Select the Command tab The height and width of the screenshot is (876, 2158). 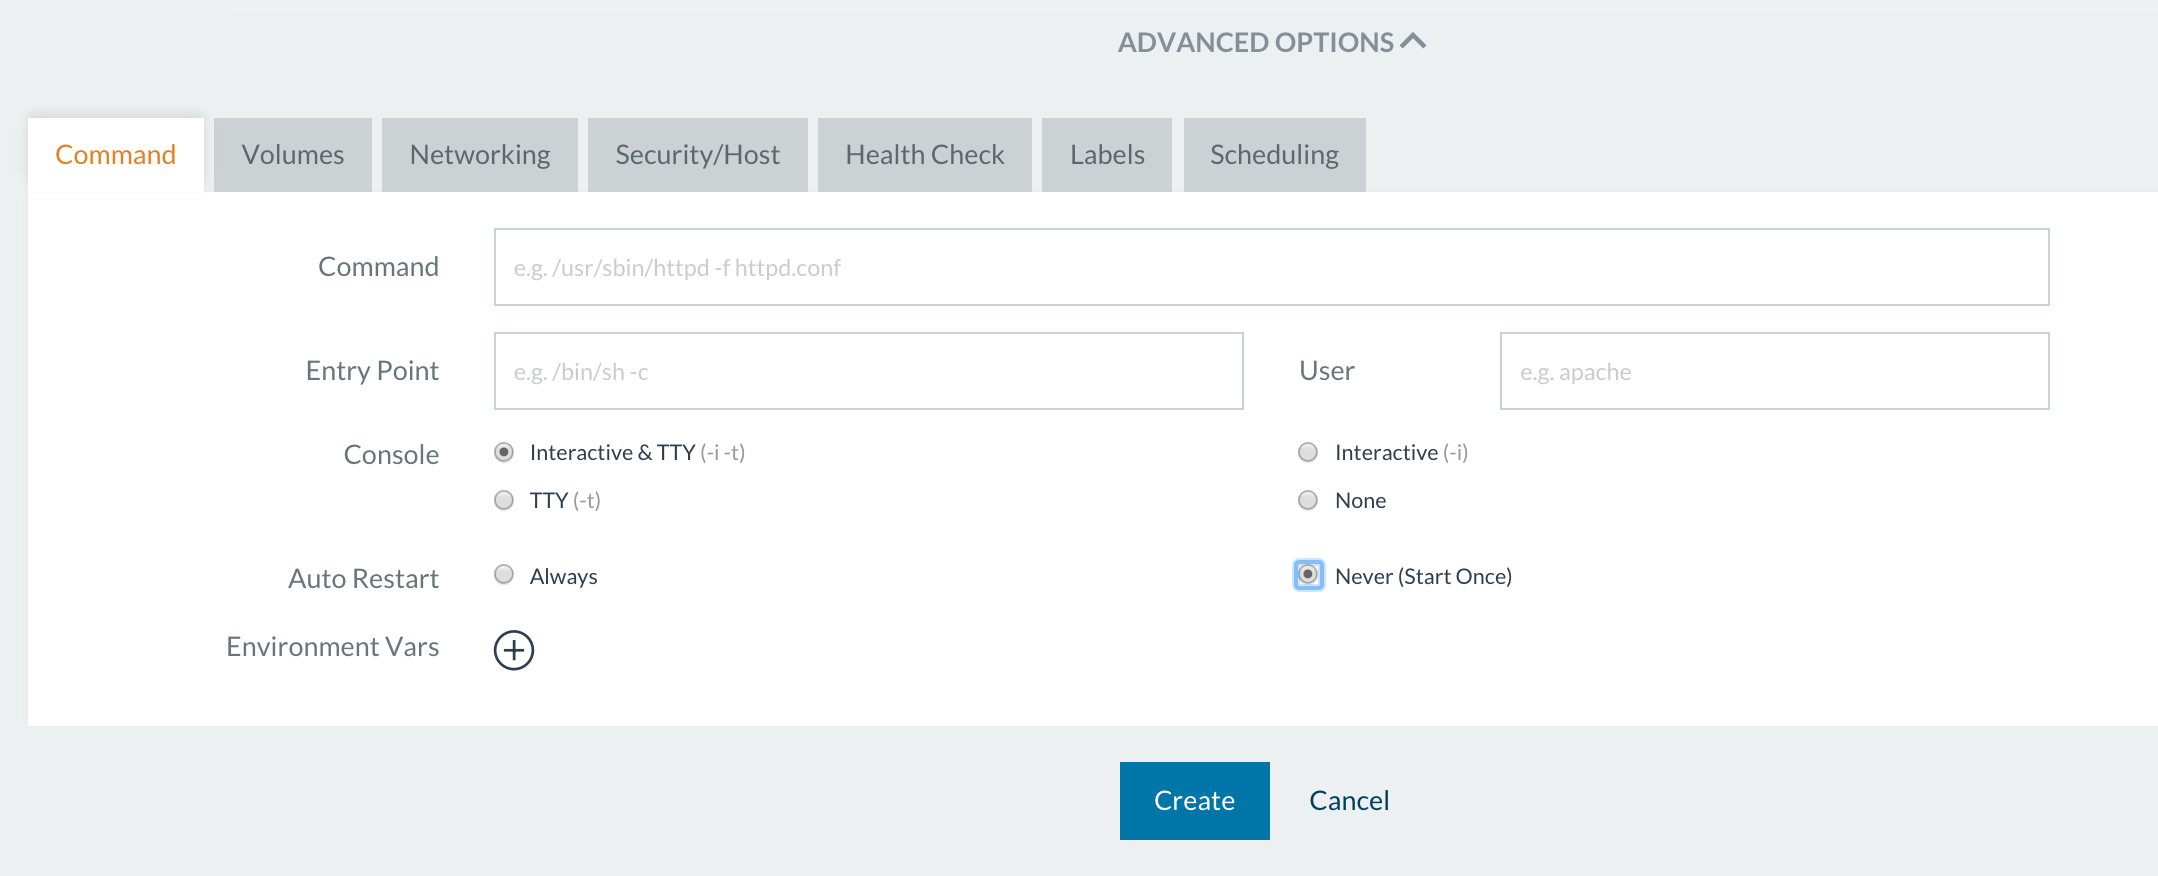115,155
